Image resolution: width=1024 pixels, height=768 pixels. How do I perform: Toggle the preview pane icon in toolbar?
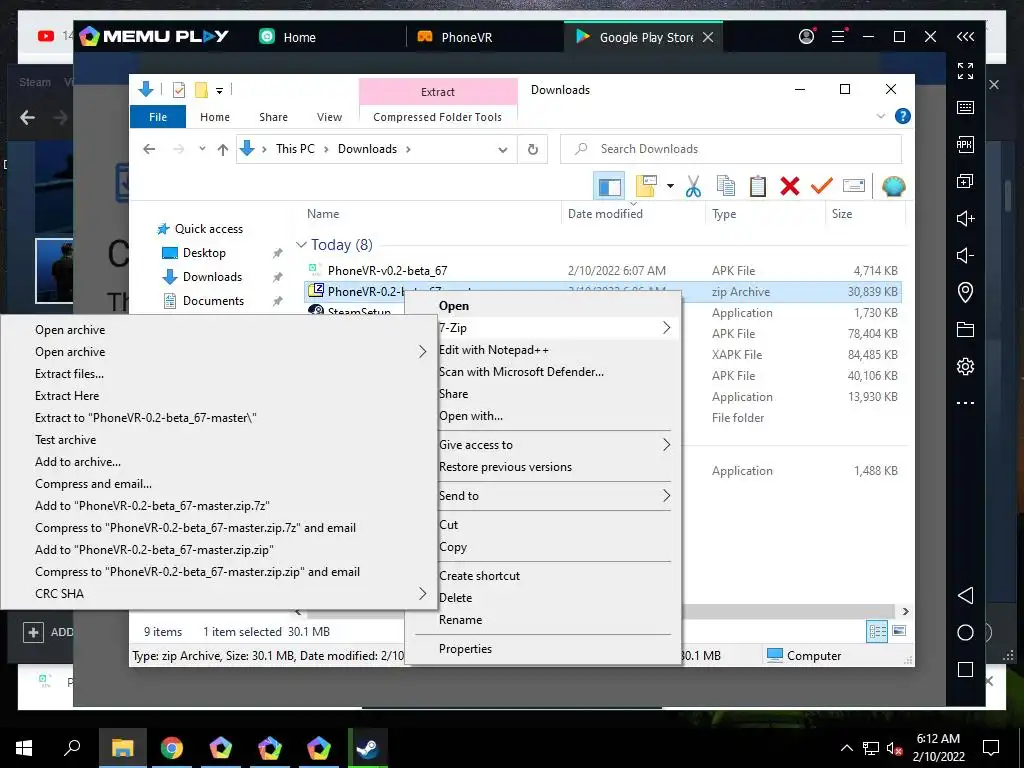[x=609, y=187]
